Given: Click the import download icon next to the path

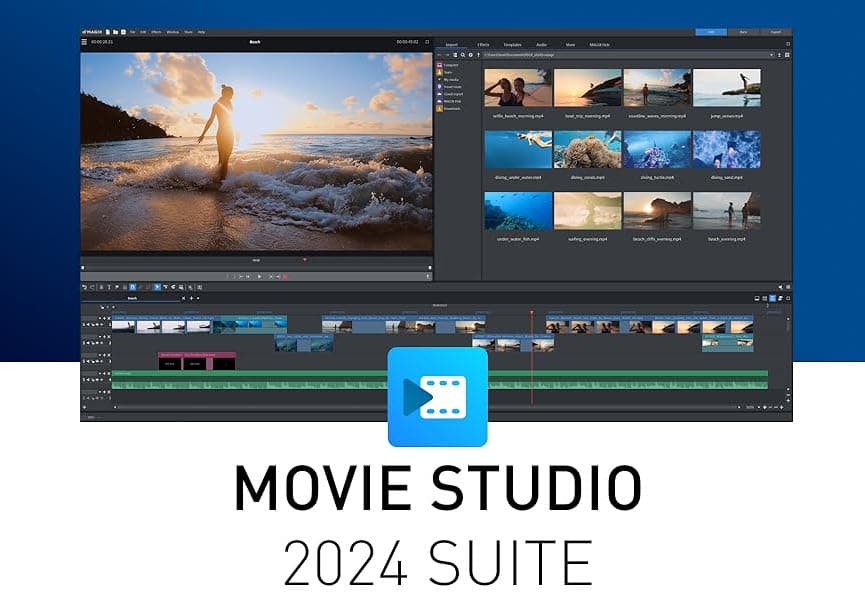Looking at the screenshot, I should 779,55.
